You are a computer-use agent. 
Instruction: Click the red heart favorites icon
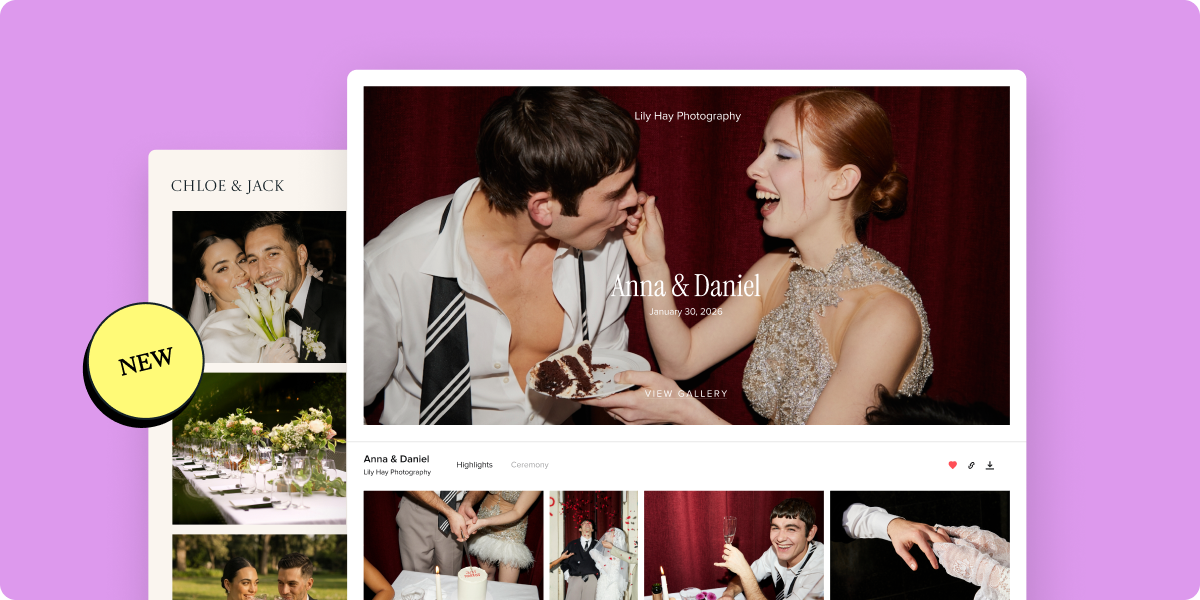[x=952, y=465]
